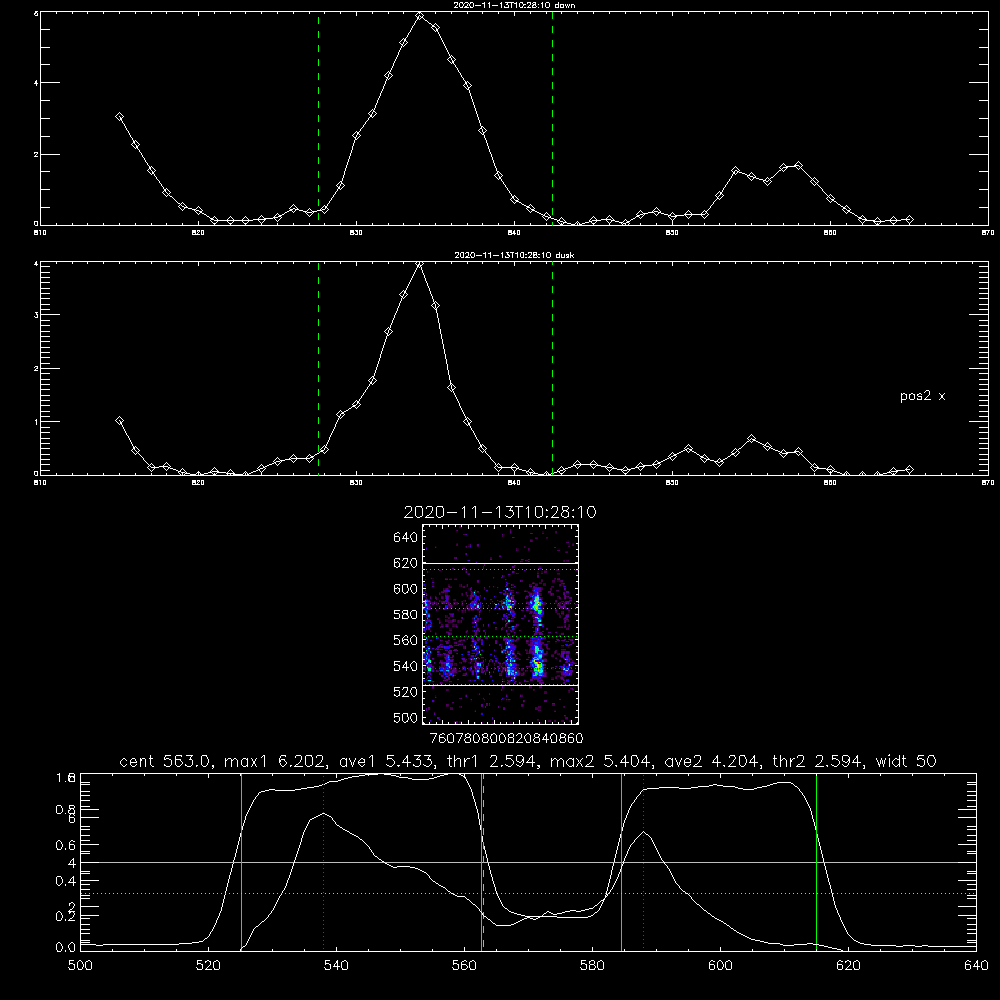Click the 'cent 563.0' value in stats line
1000x1000 pixels.
click(x=165, y=761)
